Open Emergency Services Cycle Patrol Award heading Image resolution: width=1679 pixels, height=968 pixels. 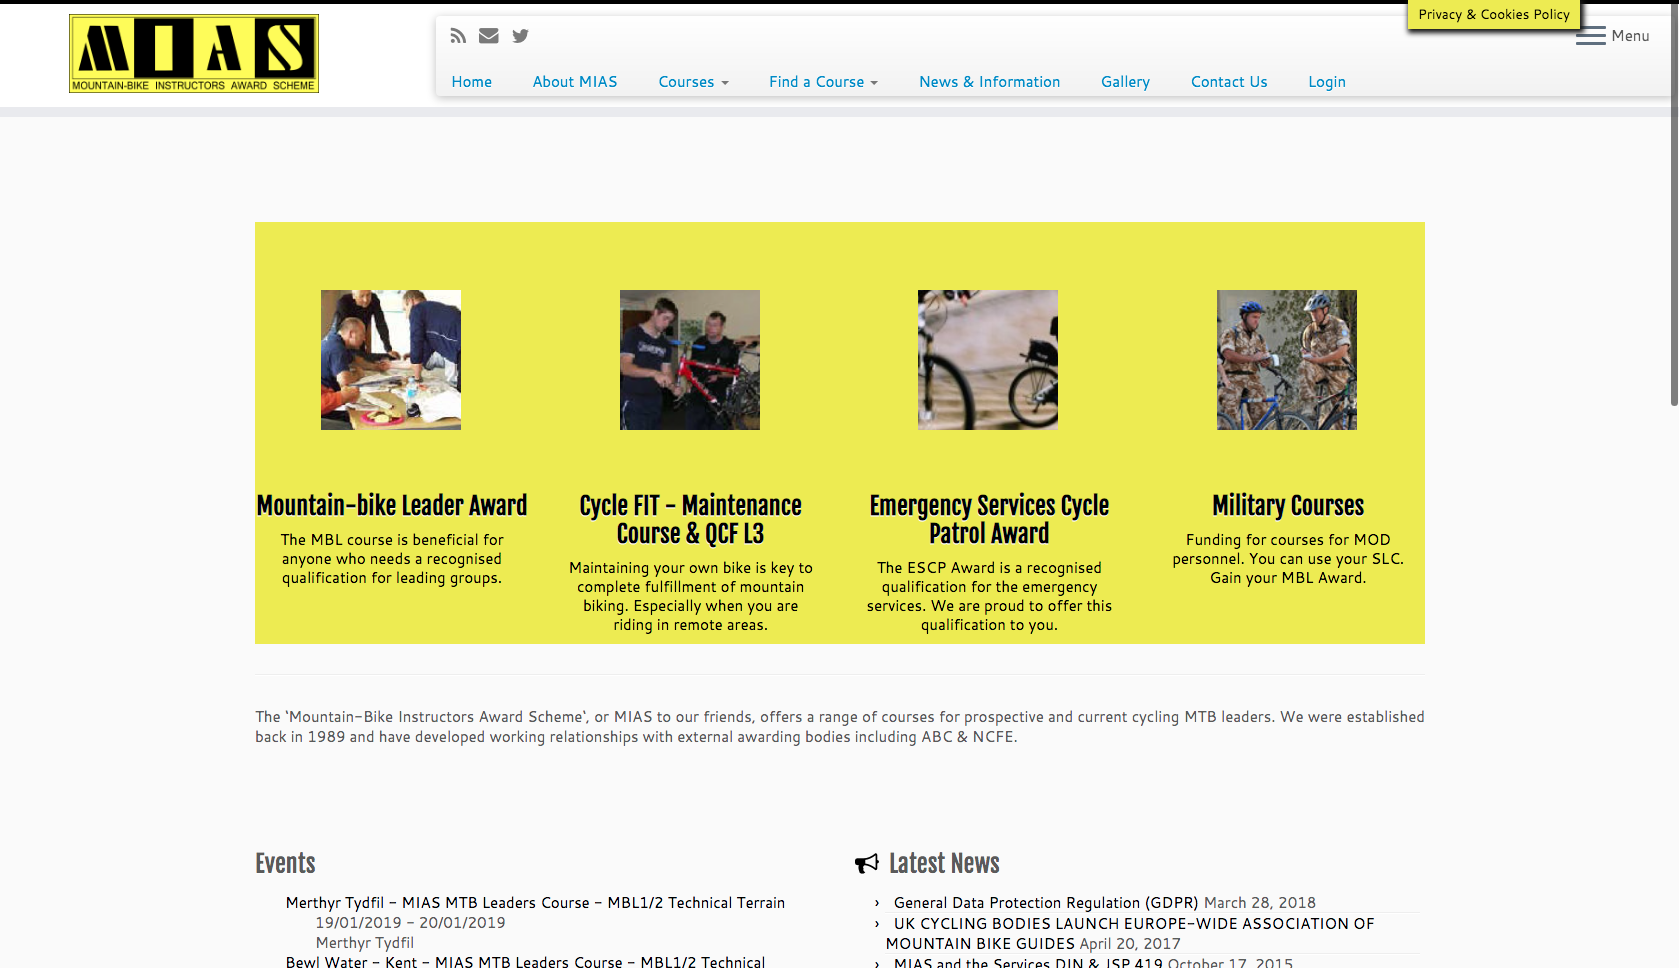989,519
